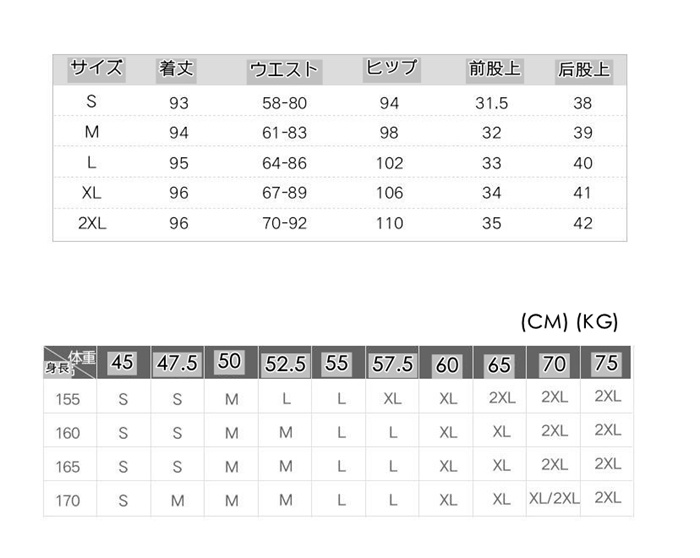Screen dimensions: 700x558
Task: Click the 后股上 column header
Action: (x=583, y=70)
